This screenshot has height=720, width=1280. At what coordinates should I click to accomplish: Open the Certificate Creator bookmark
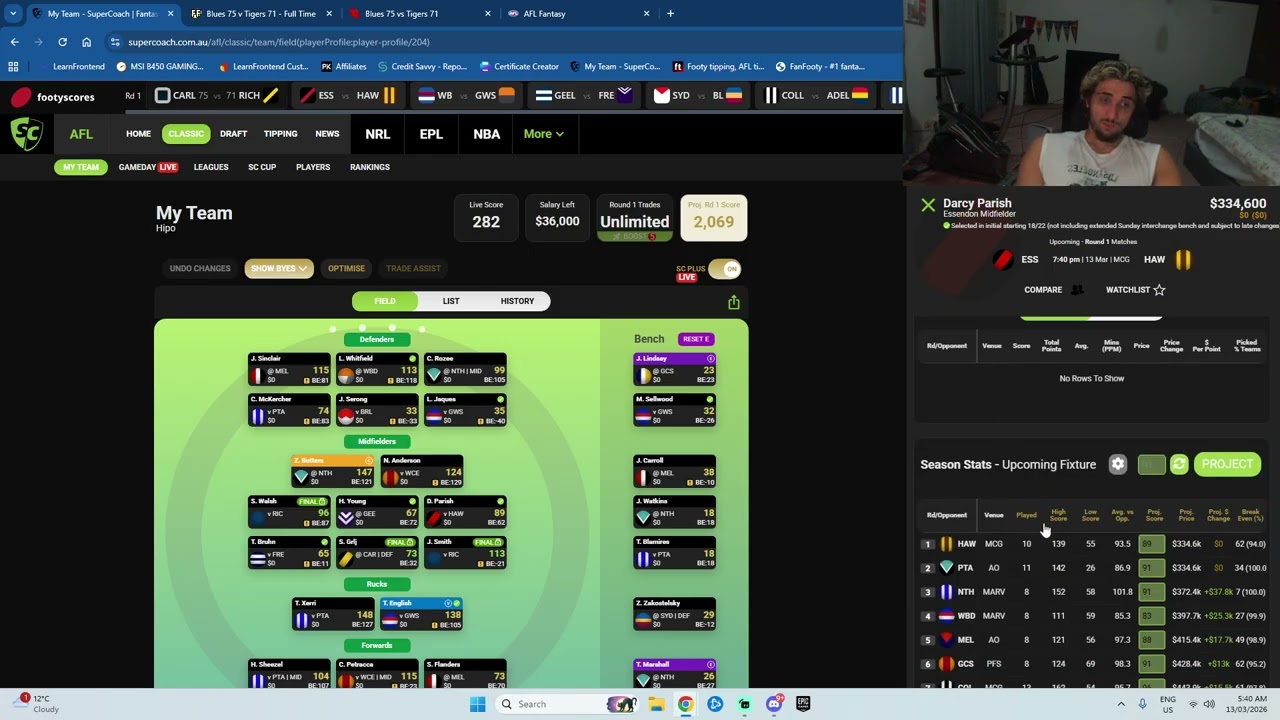(x=518, y=67)
